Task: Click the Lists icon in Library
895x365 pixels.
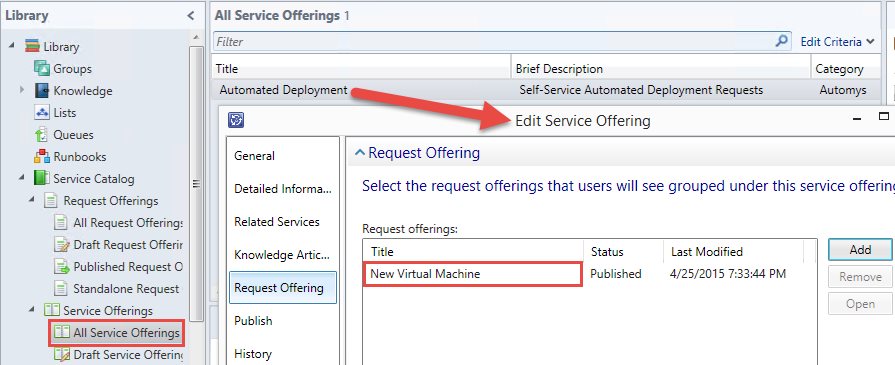Action: tap(42, 113)
